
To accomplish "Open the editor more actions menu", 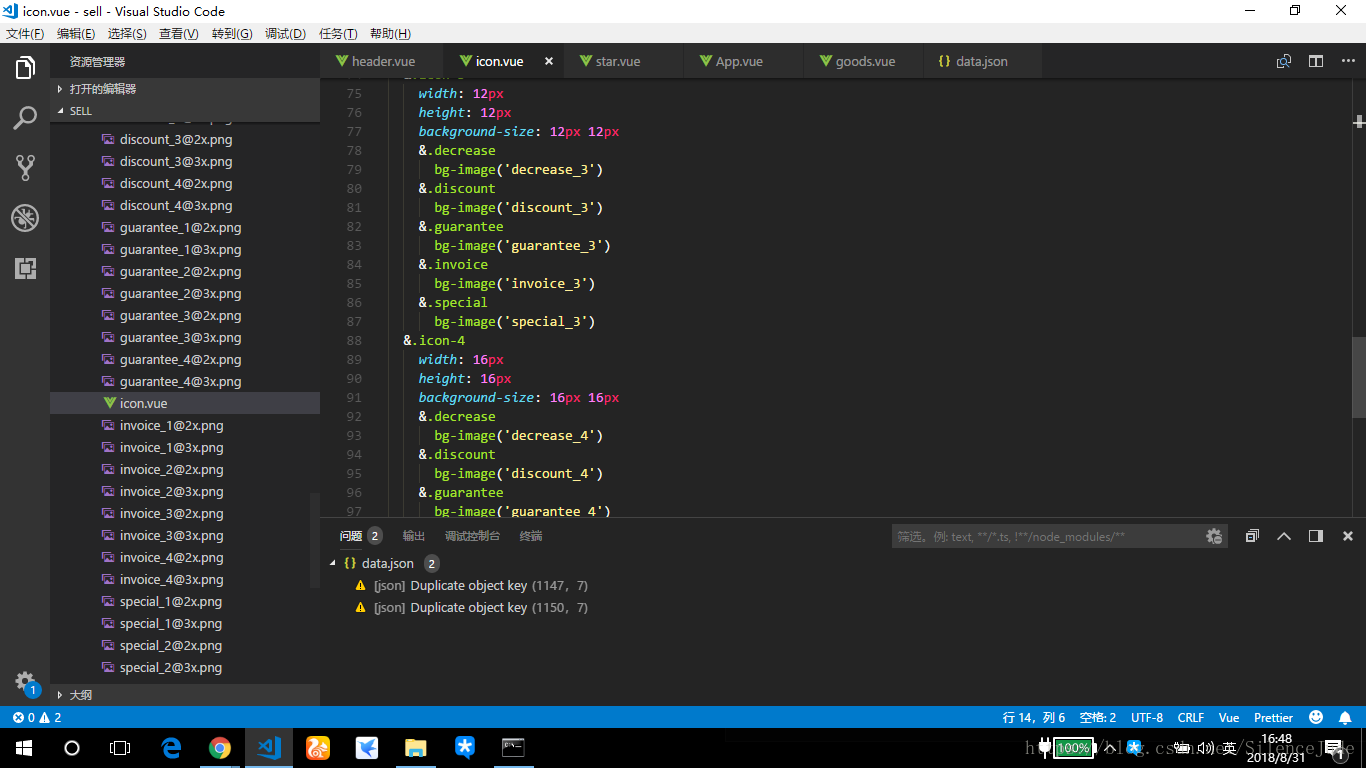I will (1346, 61).
